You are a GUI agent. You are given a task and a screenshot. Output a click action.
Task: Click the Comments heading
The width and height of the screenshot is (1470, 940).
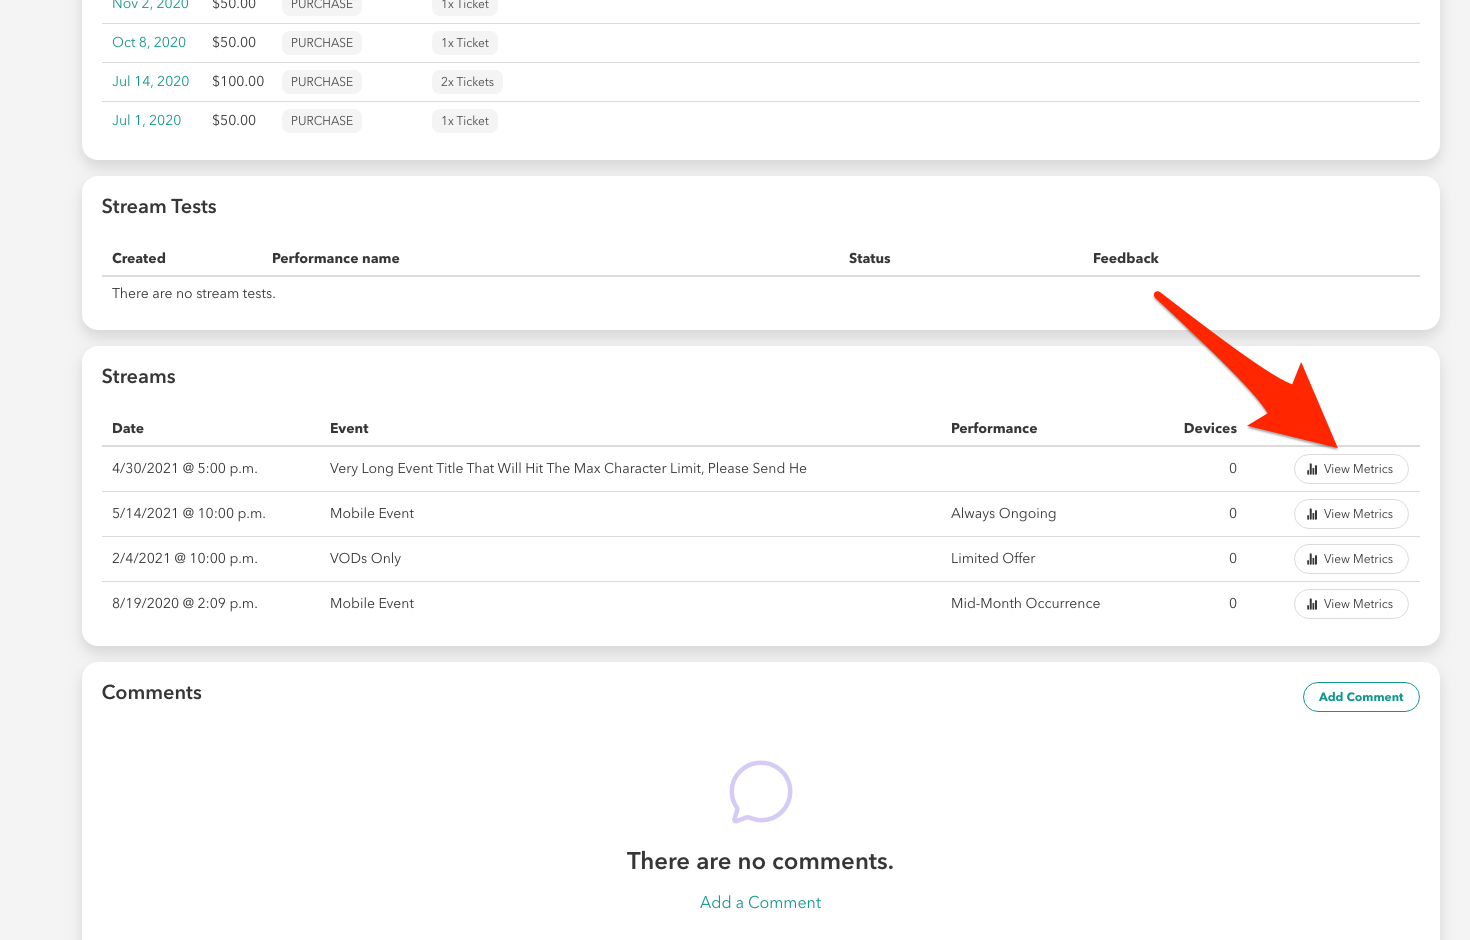tap(152, 692)
